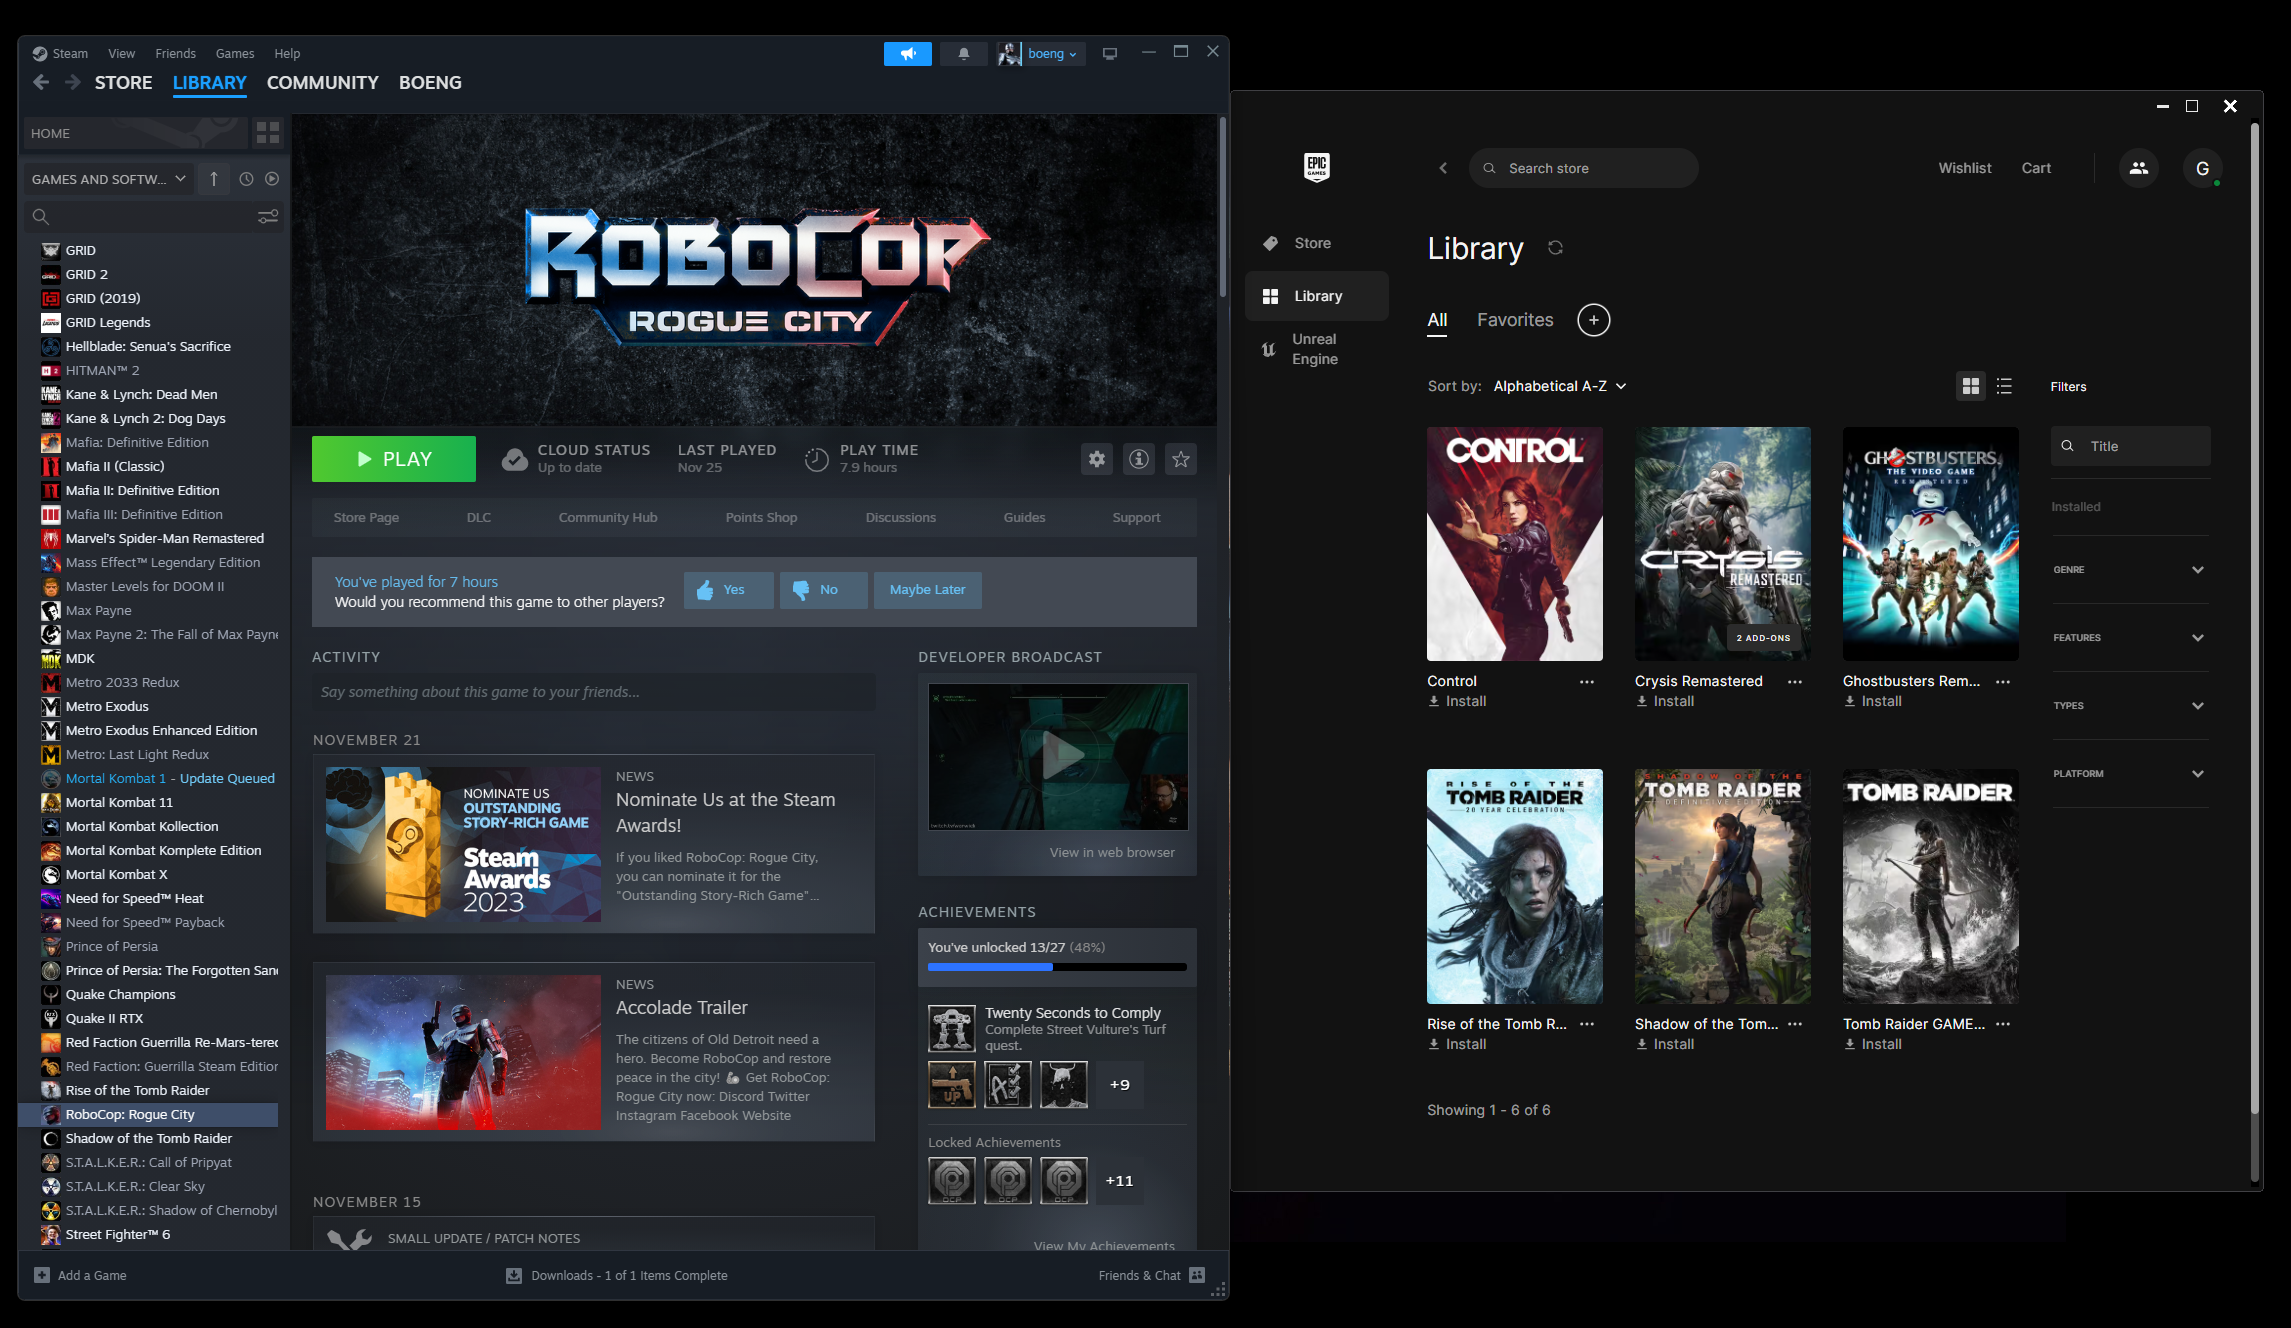Vote No on recommending RoboCop

point(823,590)
